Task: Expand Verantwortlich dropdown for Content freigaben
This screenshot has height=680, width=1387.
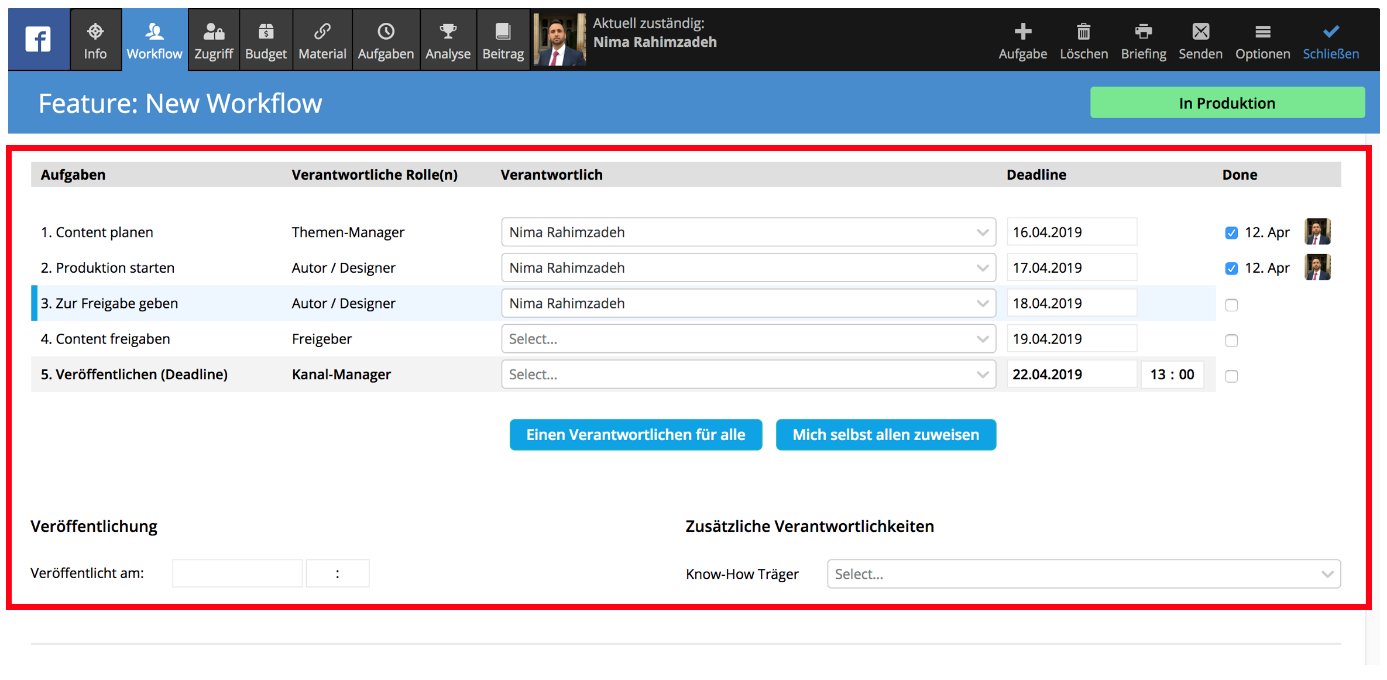Action: point(748,339)
